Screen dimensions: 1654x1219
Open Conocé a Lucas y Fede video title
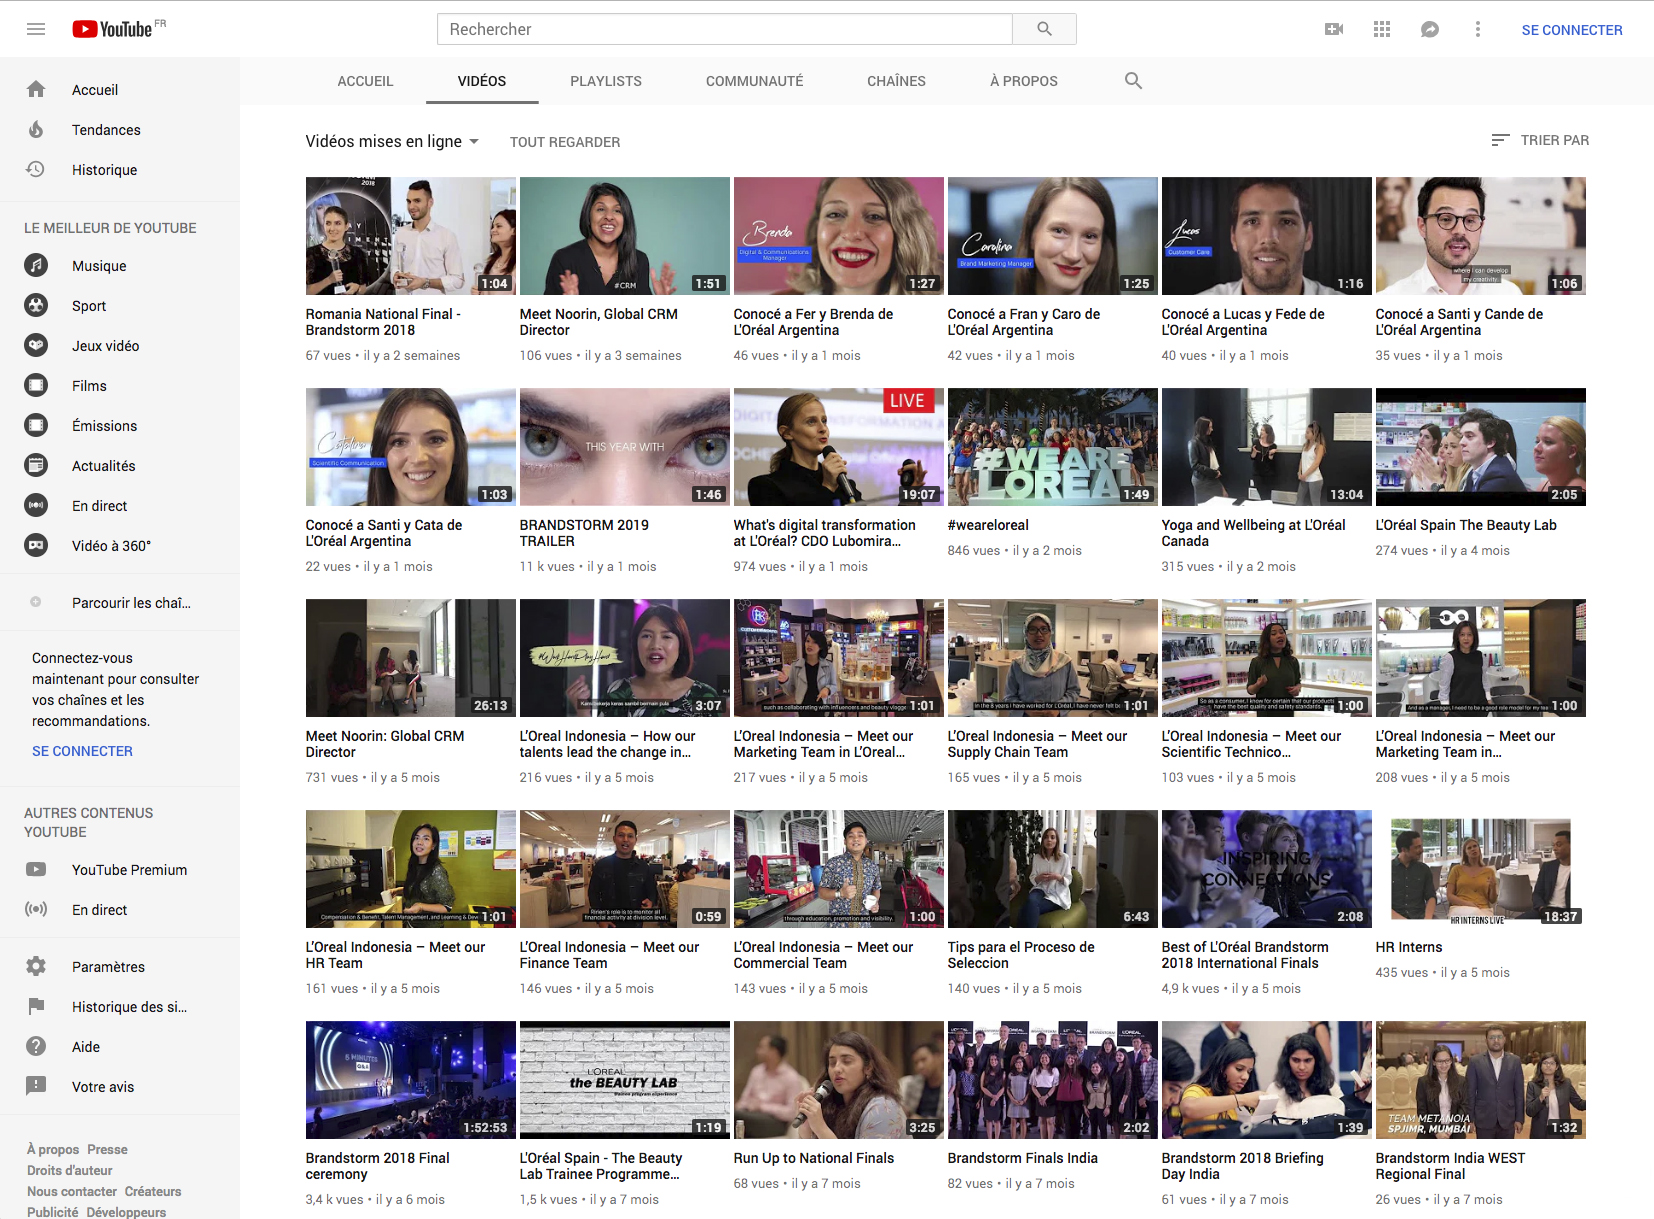click(x=1243, y=322)
